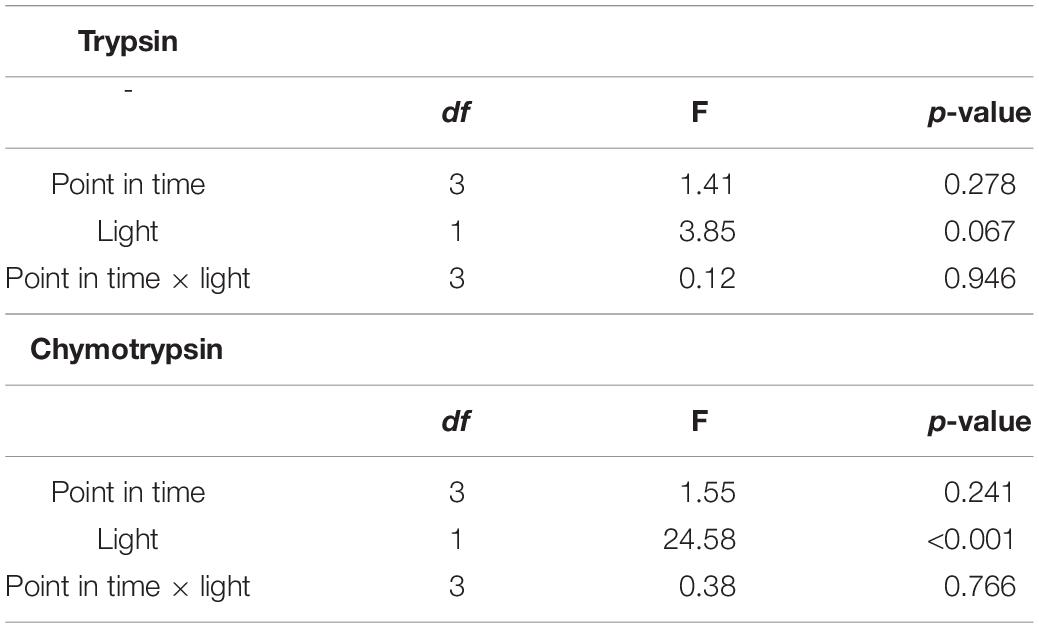Screen dimensions: 1039x628
Task: Click the p-value 0.766
Action: pyautogui.click(x=979, y=586)
